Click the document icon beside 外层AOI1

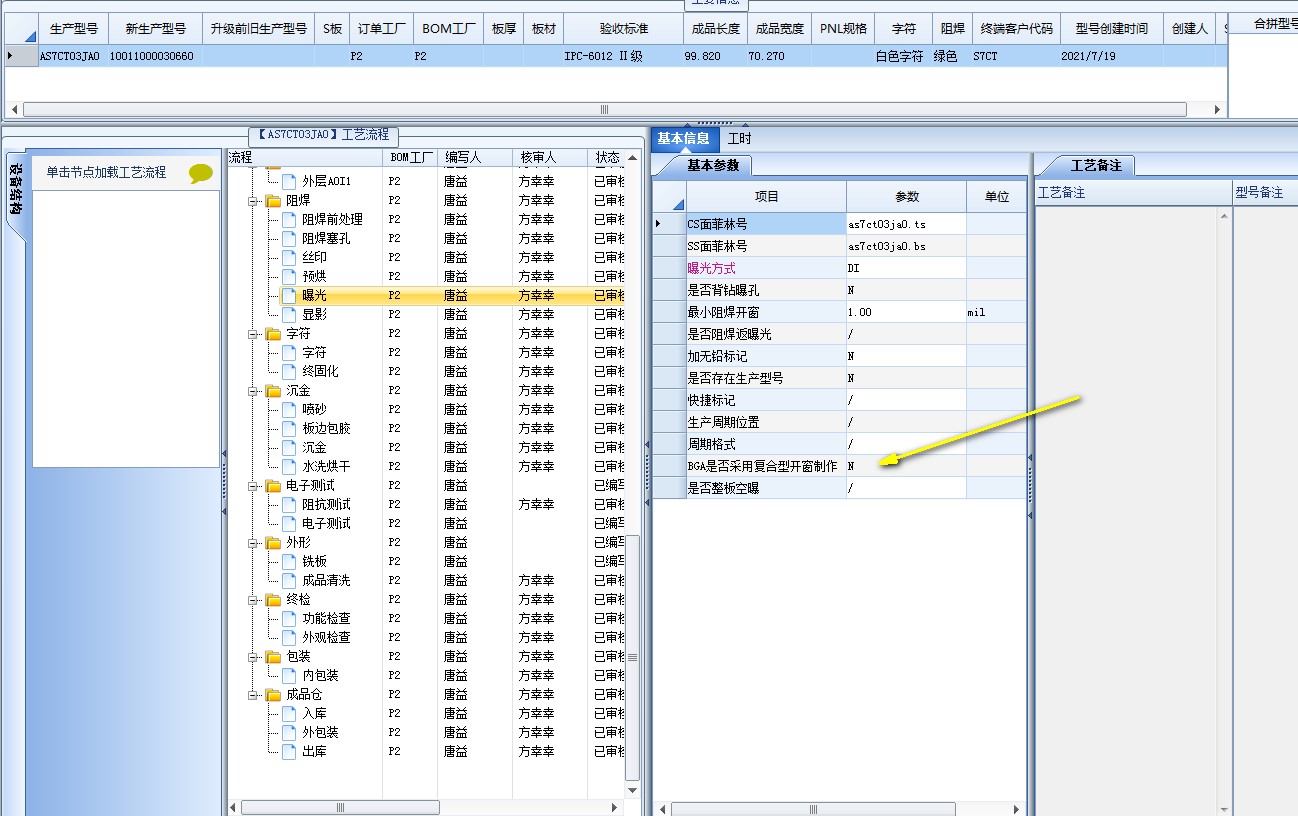[x=289, y=182]
